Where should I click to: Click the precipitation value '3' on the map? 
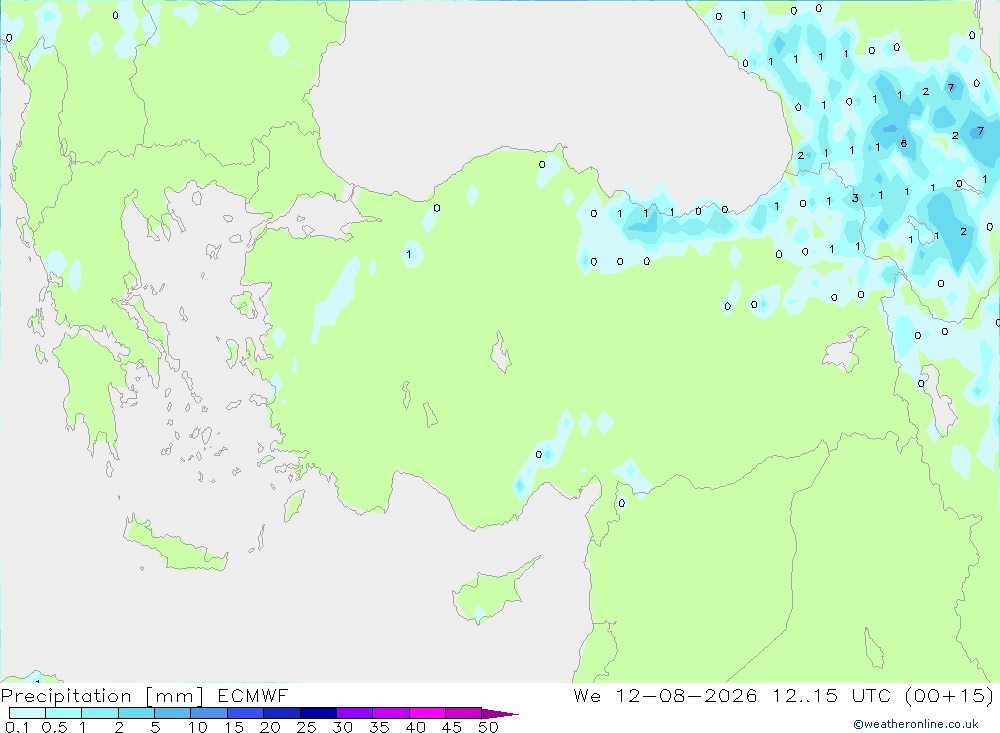point(855,198)
